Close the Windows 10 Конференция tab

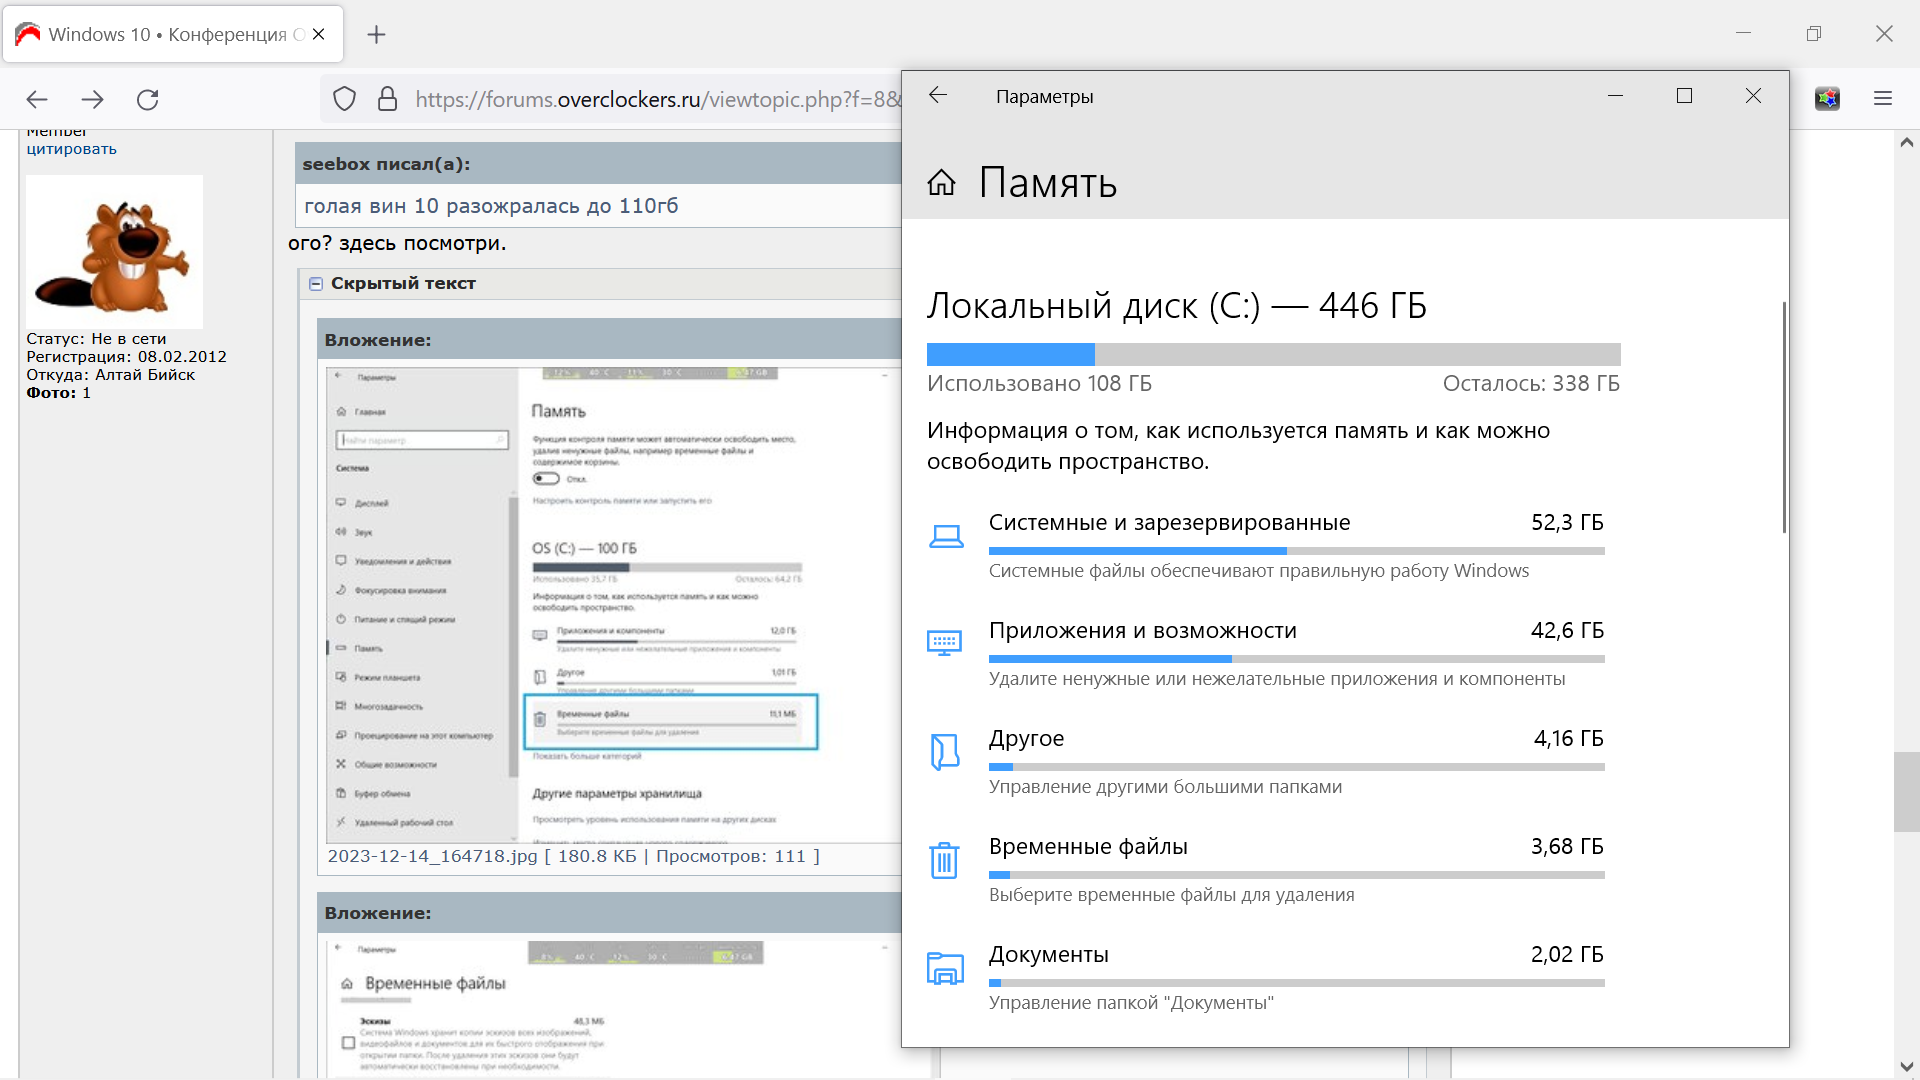tap(318, 34)
